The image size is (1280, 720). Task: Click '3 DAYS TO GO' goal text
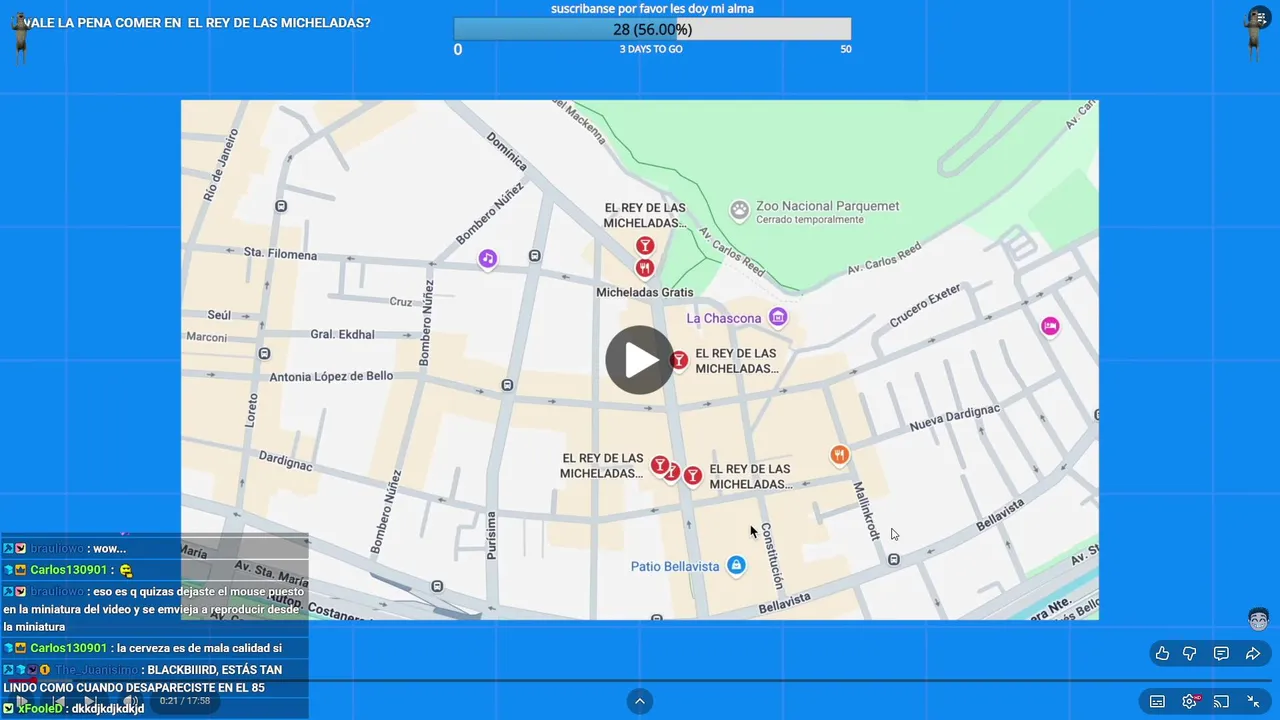pyautogui.click(x=651, y=49)
